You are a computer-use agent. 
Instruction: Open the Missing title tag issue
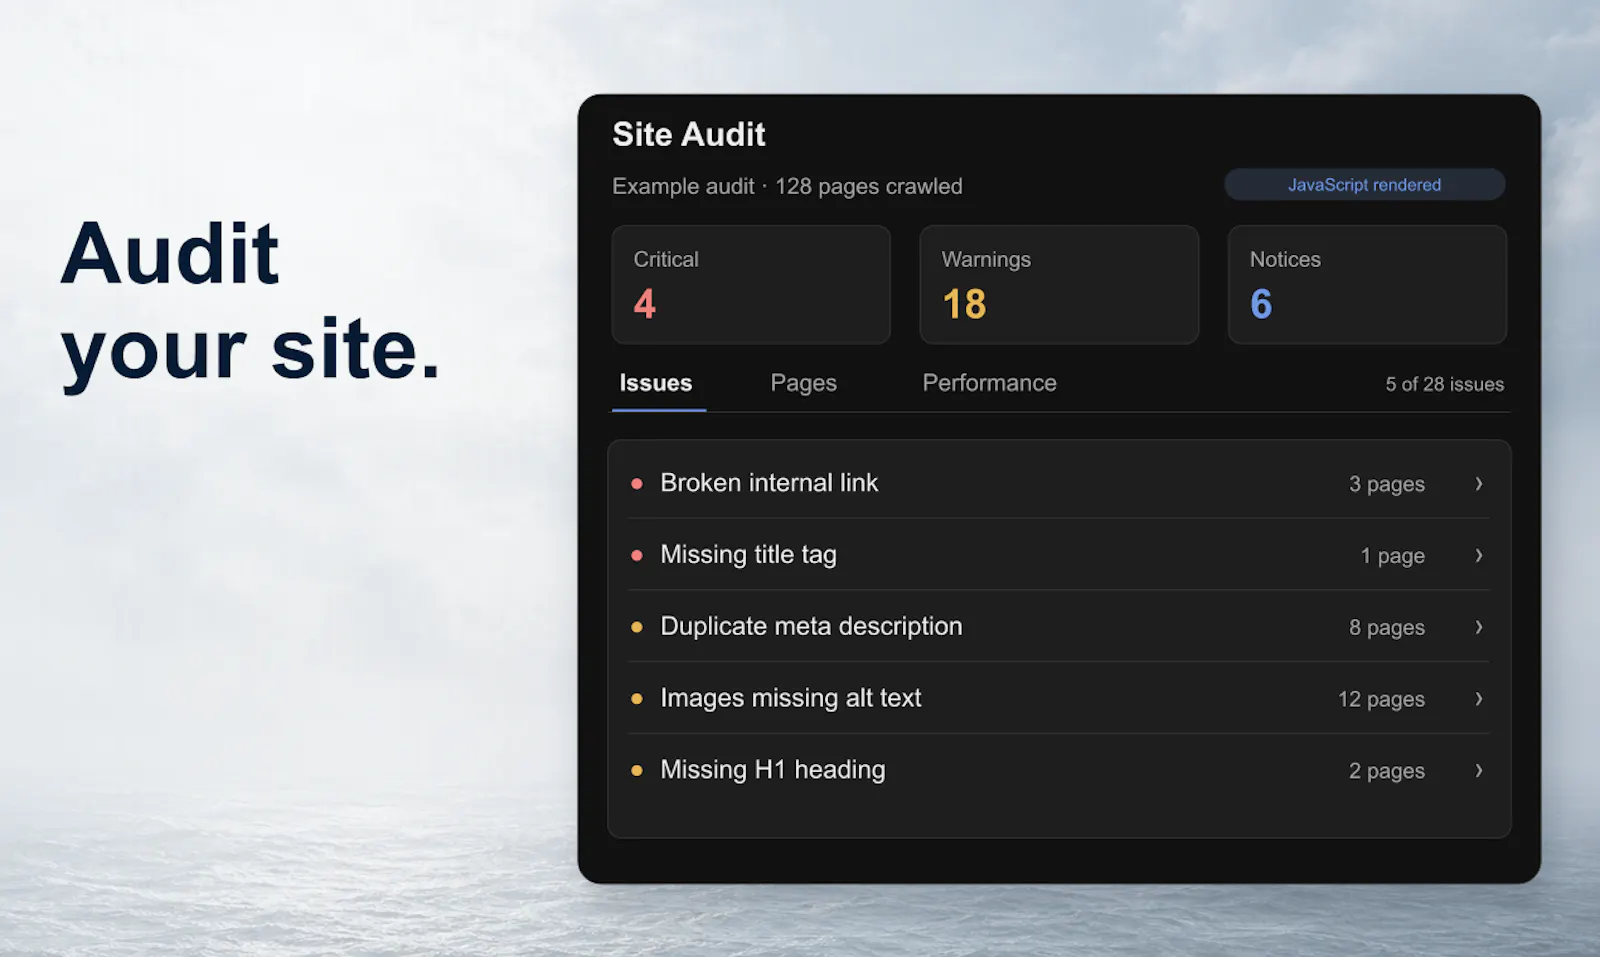pyautogui.click(x=1059, y=555)
